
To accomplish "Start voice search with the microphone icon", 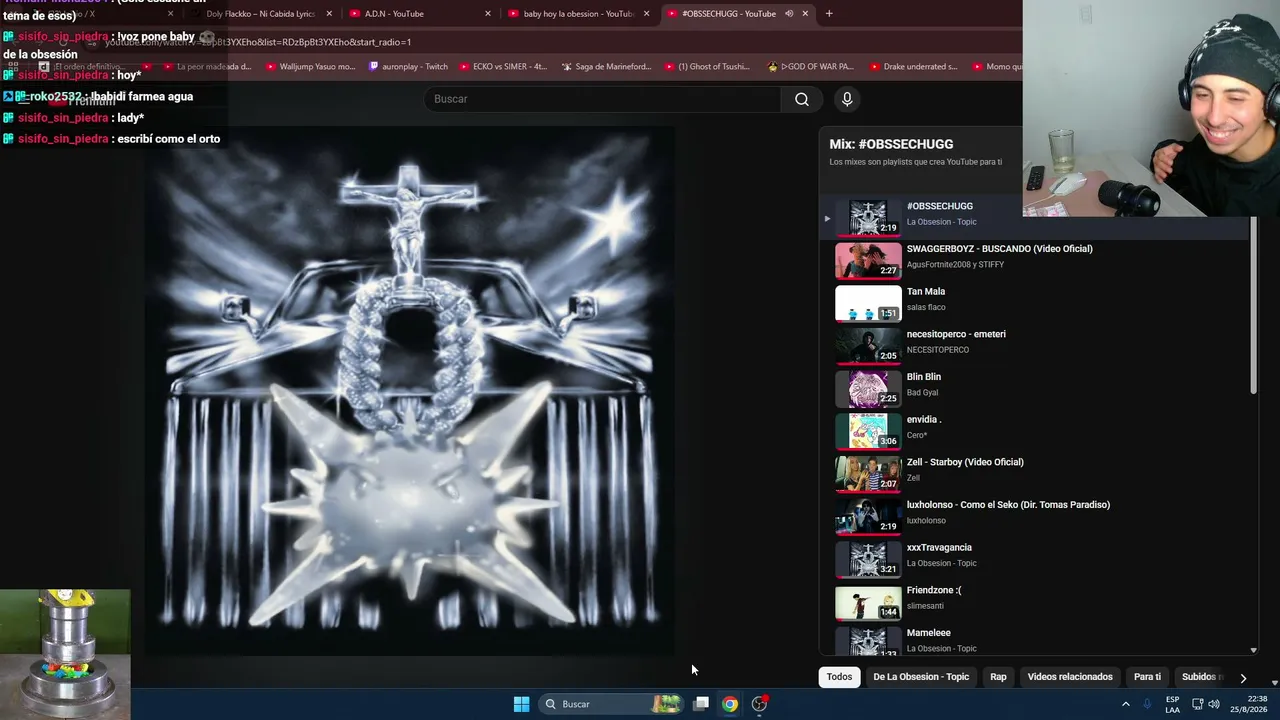I will pyautogui.click(x=847, y=99).
